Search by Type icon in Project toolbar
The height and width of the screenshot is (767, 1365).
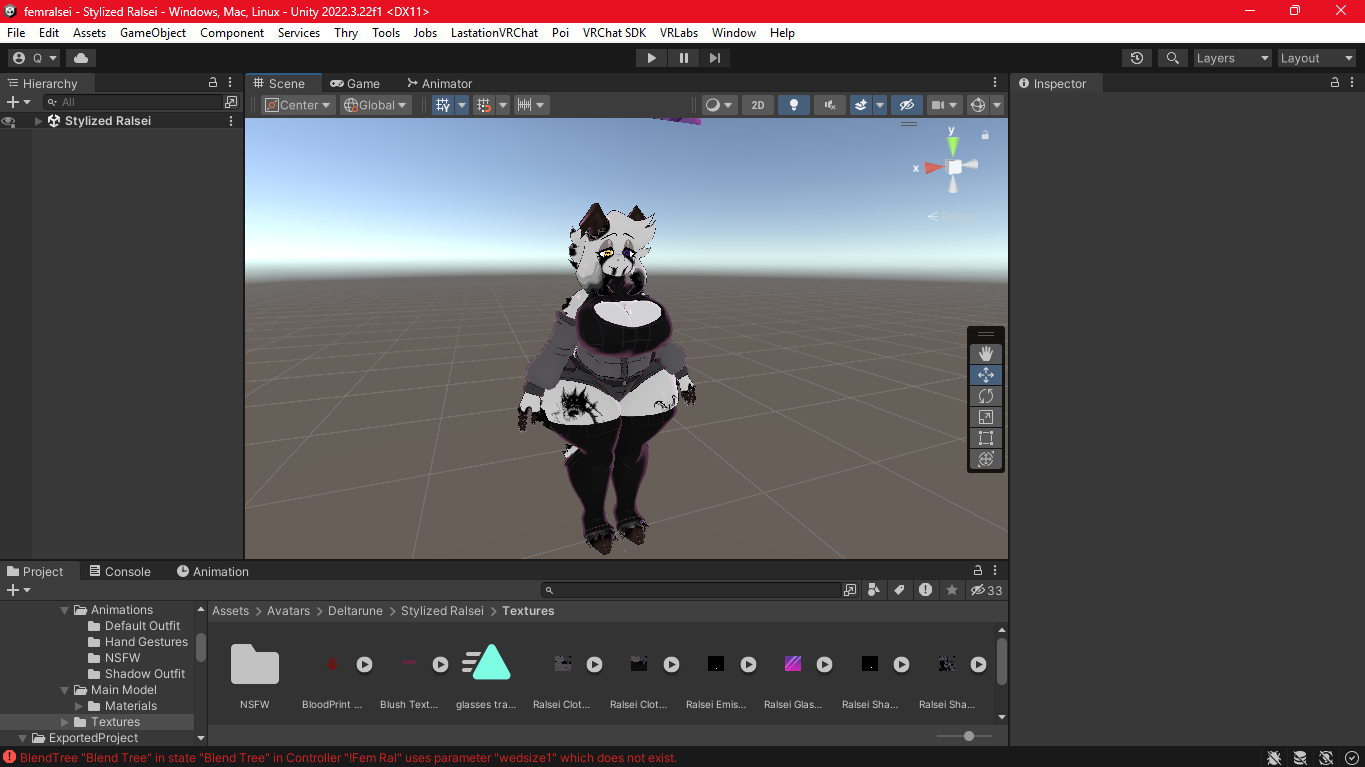click(874, 590)
